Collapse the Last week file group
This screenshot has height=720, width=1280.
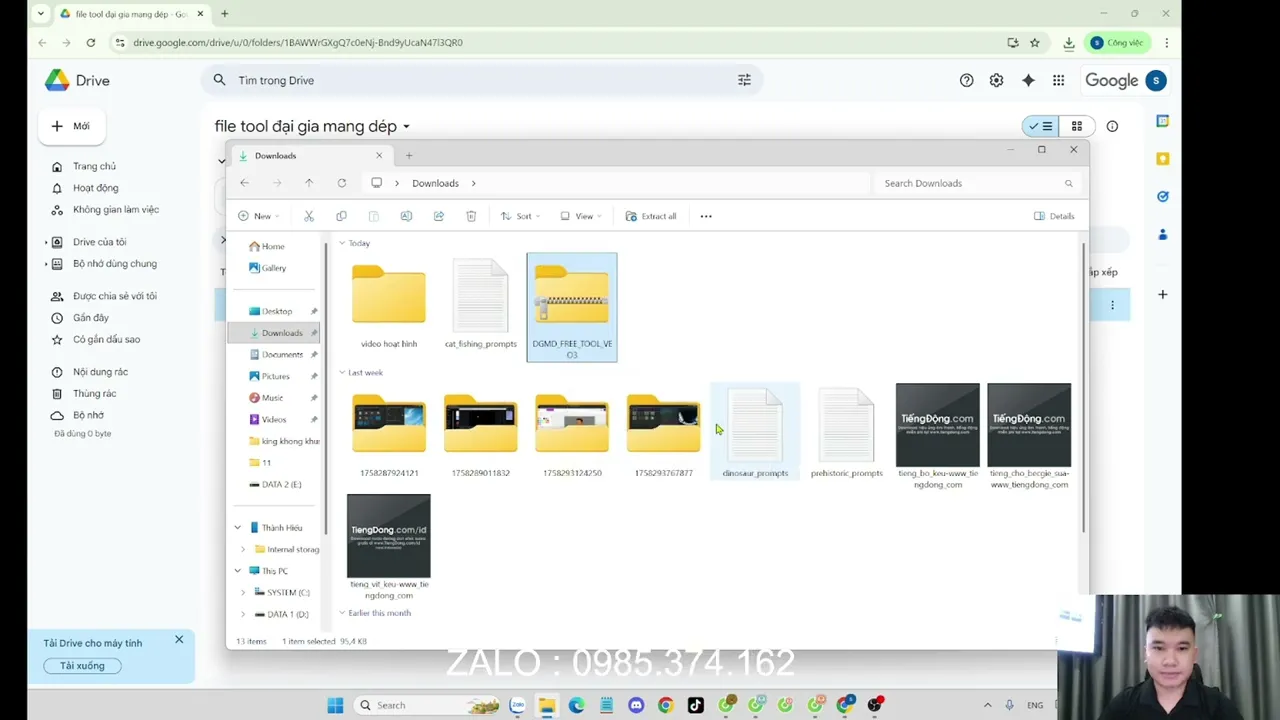[342, 373]
